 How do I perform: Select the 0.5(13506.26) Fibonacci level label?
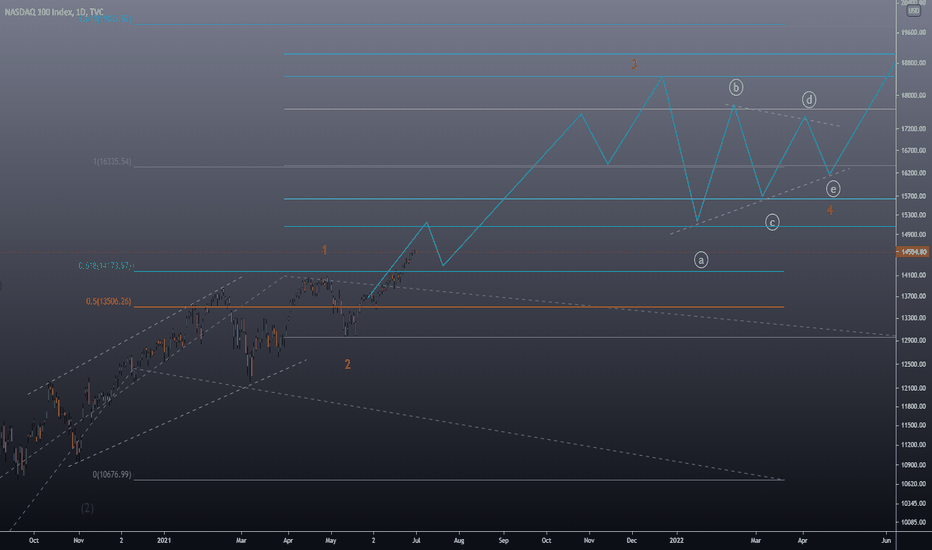click(x=108, y=301)
